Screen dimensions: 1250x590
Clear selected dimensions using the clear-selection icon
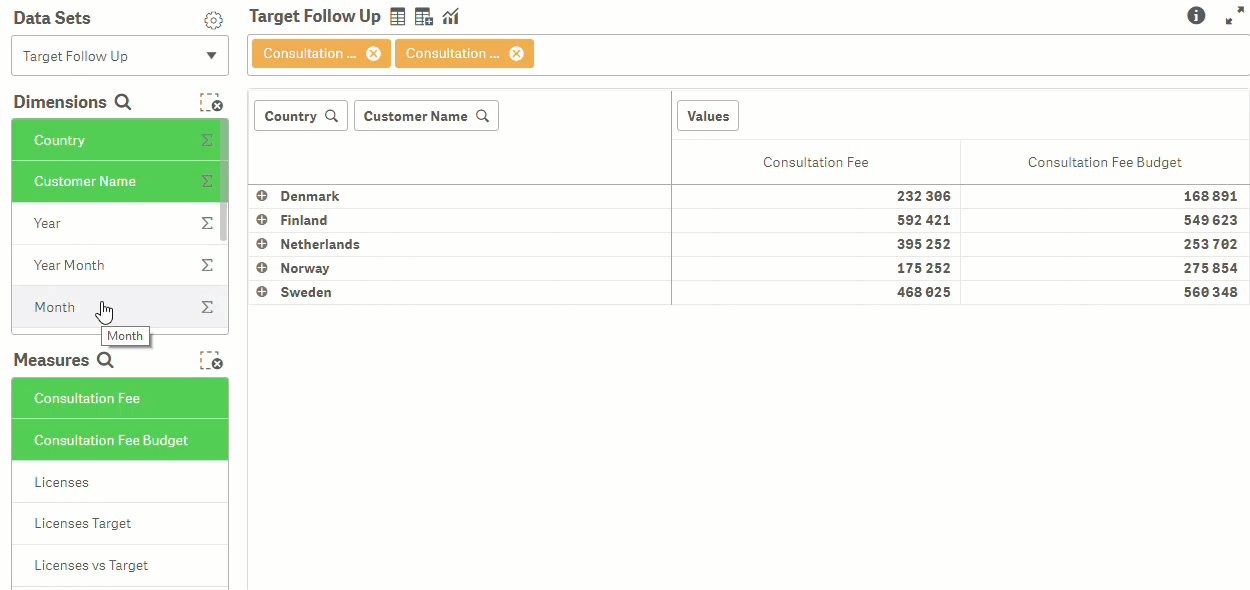click(x=210, y=102)
